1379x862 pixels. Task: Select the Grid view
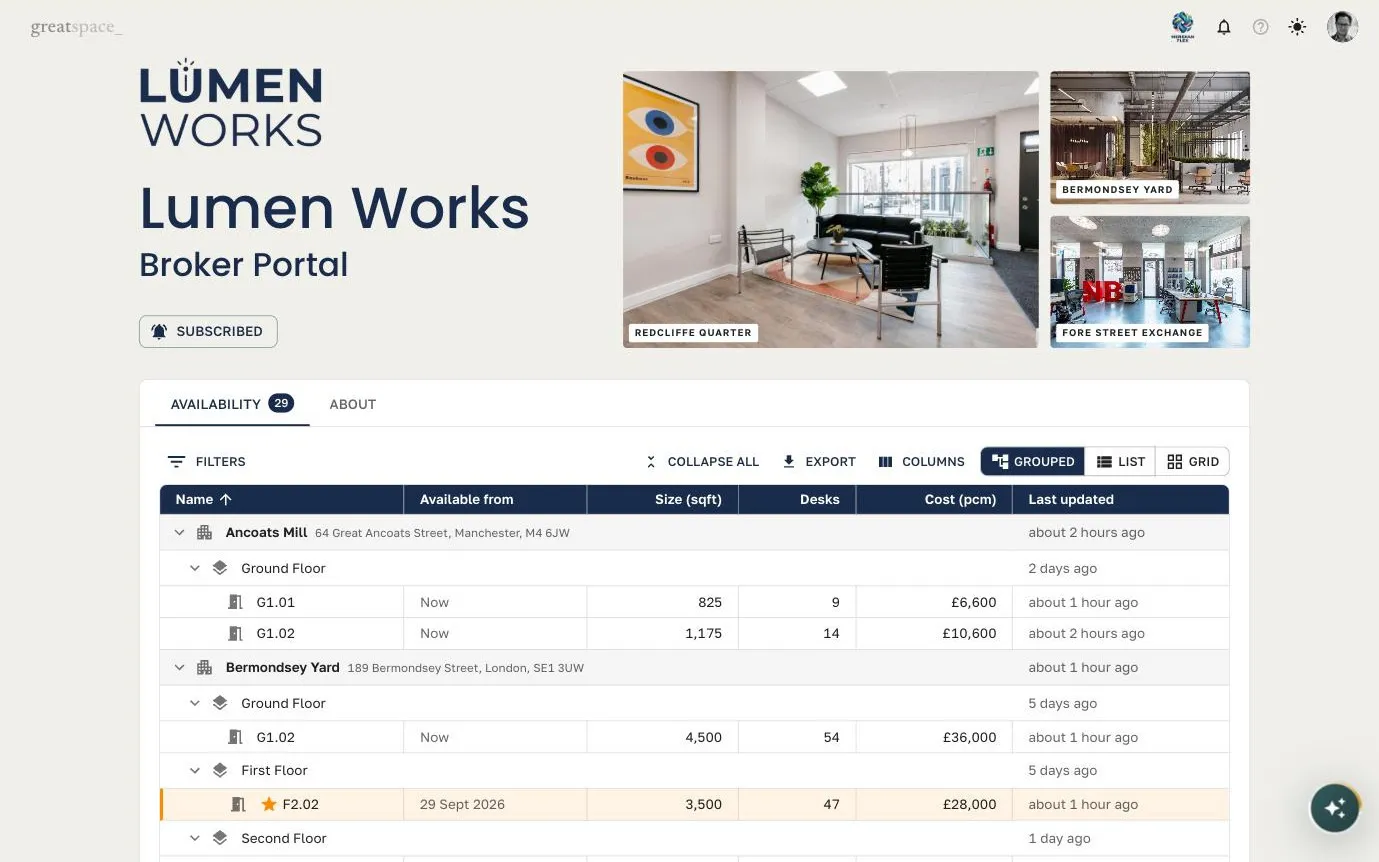coord(1193,462)
